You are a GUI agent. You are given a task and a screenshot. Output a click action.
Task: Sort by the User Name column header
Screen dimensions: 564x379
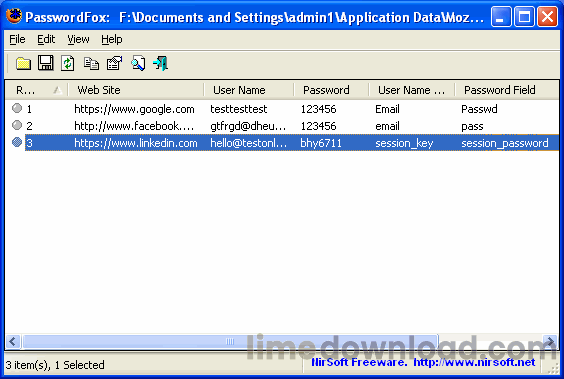coord(249,90)
